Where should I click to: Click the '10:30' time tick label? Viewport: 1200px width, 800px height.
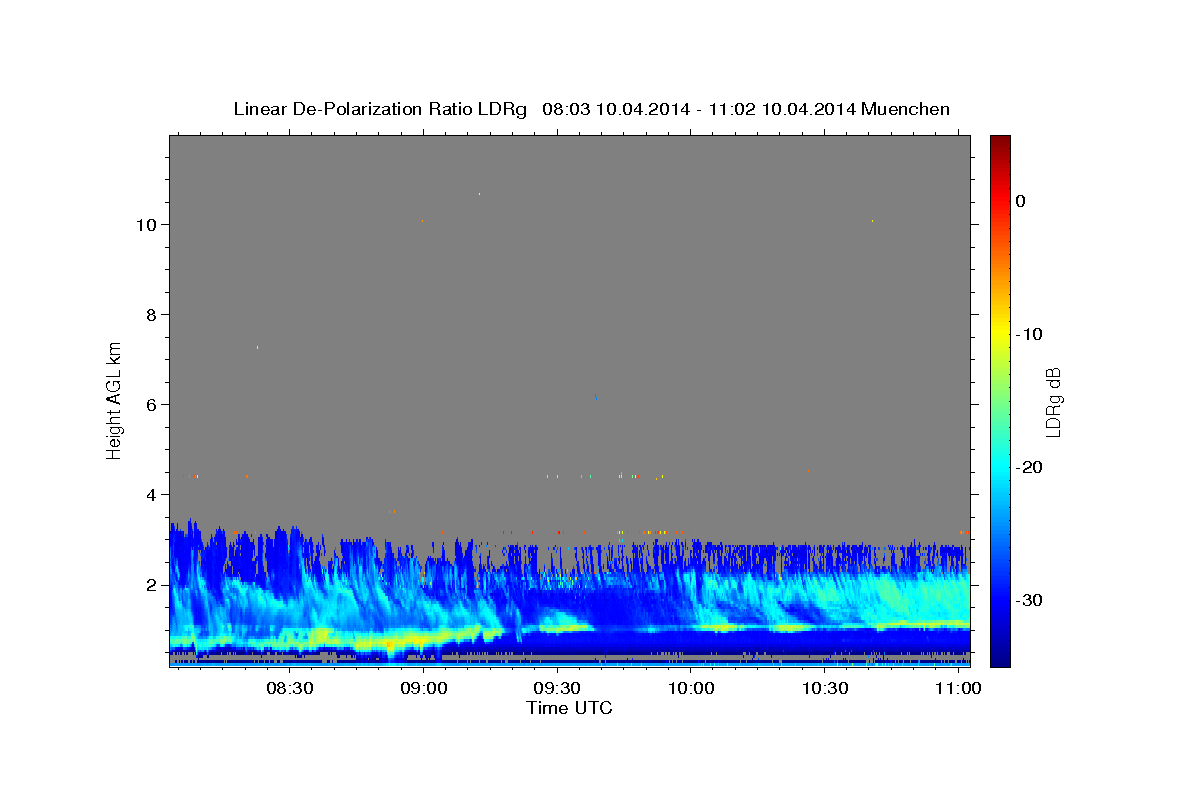(825, 689)
